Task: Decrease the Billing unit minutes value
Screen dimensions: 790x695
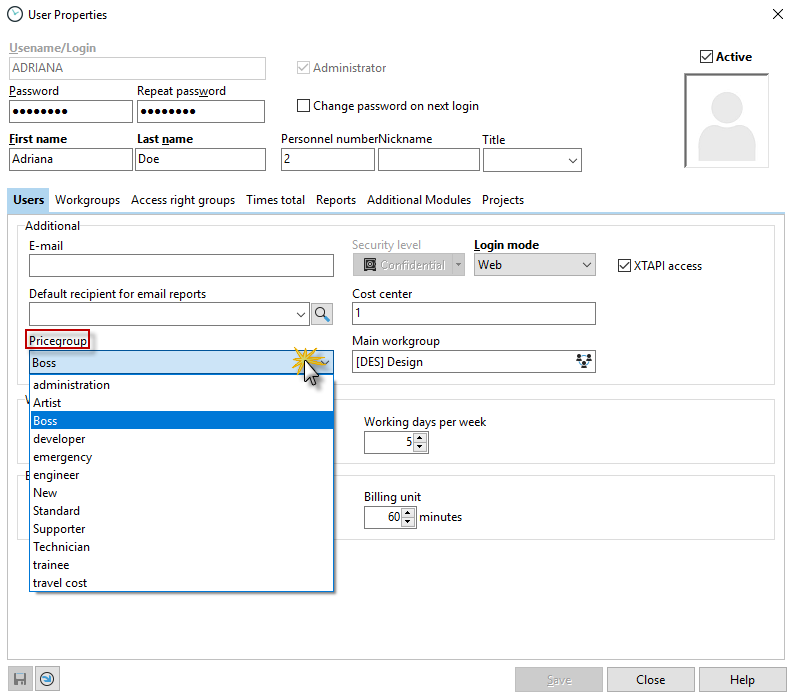Action: (407, 523)
